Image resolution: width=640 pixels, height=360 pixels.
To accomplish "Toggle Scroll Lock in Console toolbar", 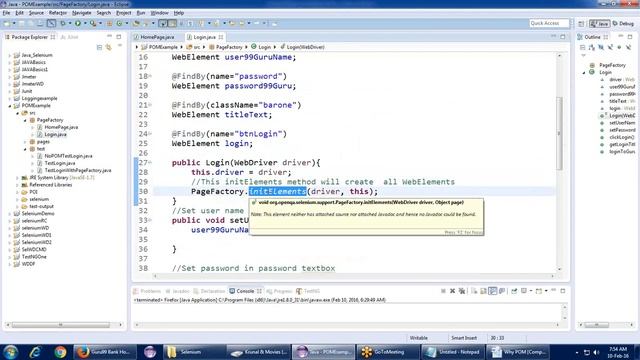I will point(483,291).
